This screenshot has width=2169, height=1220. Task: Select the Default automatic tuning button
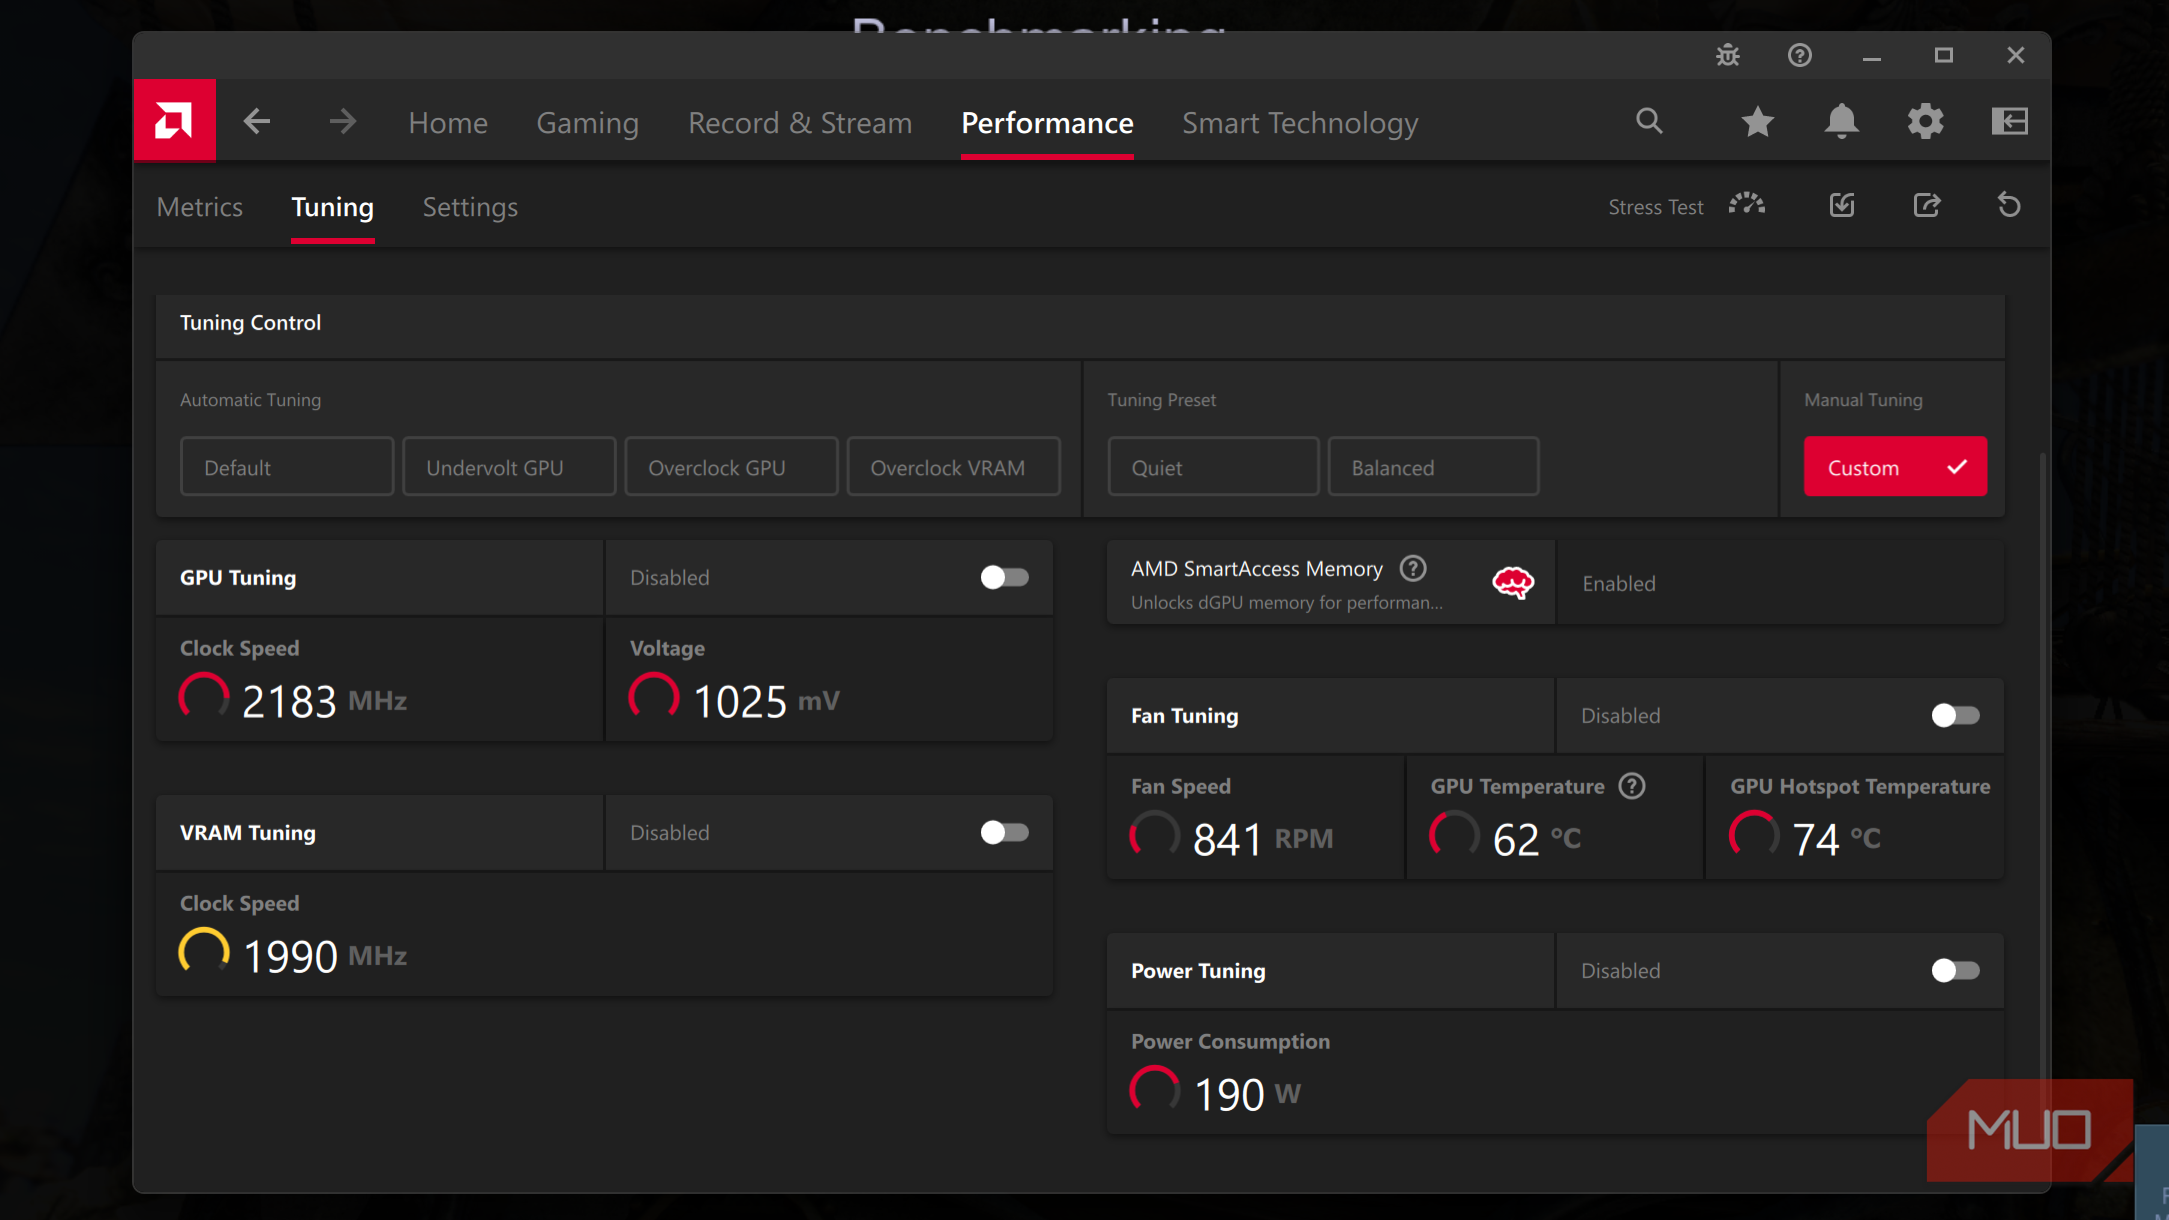tap(287, 467)
